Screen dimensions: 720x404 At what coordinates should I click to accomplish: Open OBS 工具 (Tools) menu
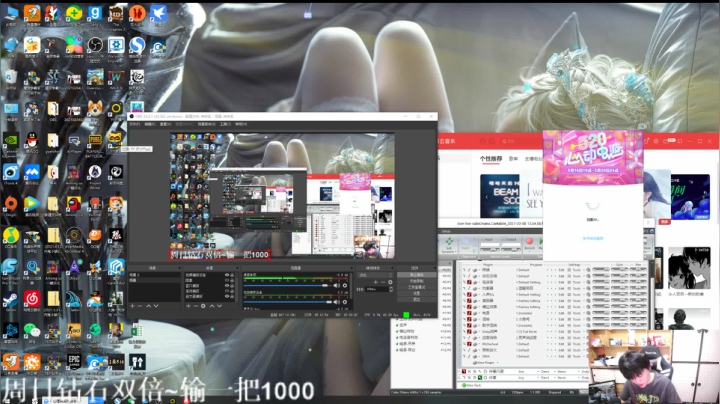coord(225,124)
